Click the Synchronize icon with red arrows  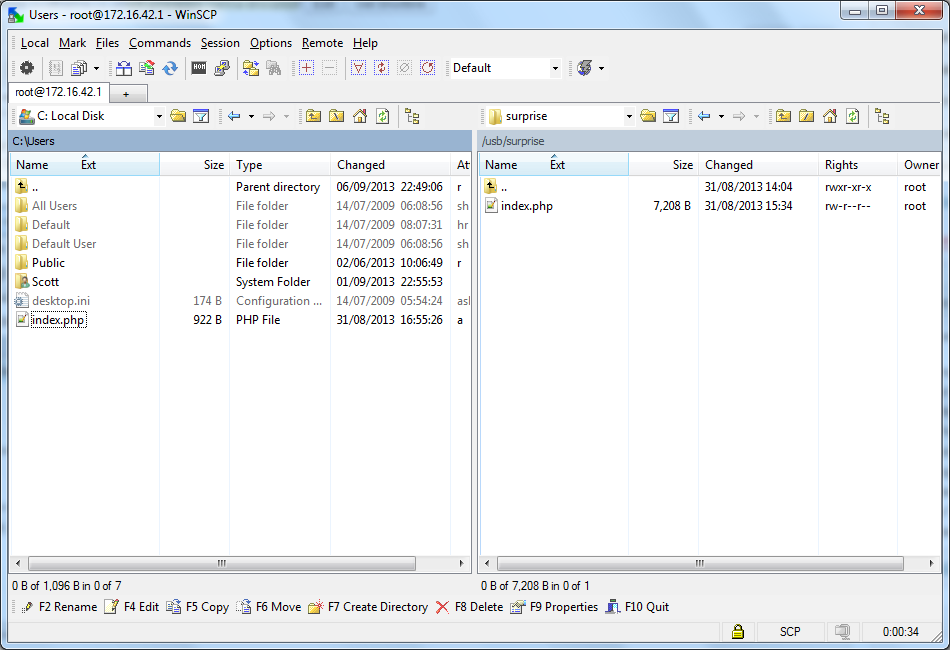pos(147,68)
